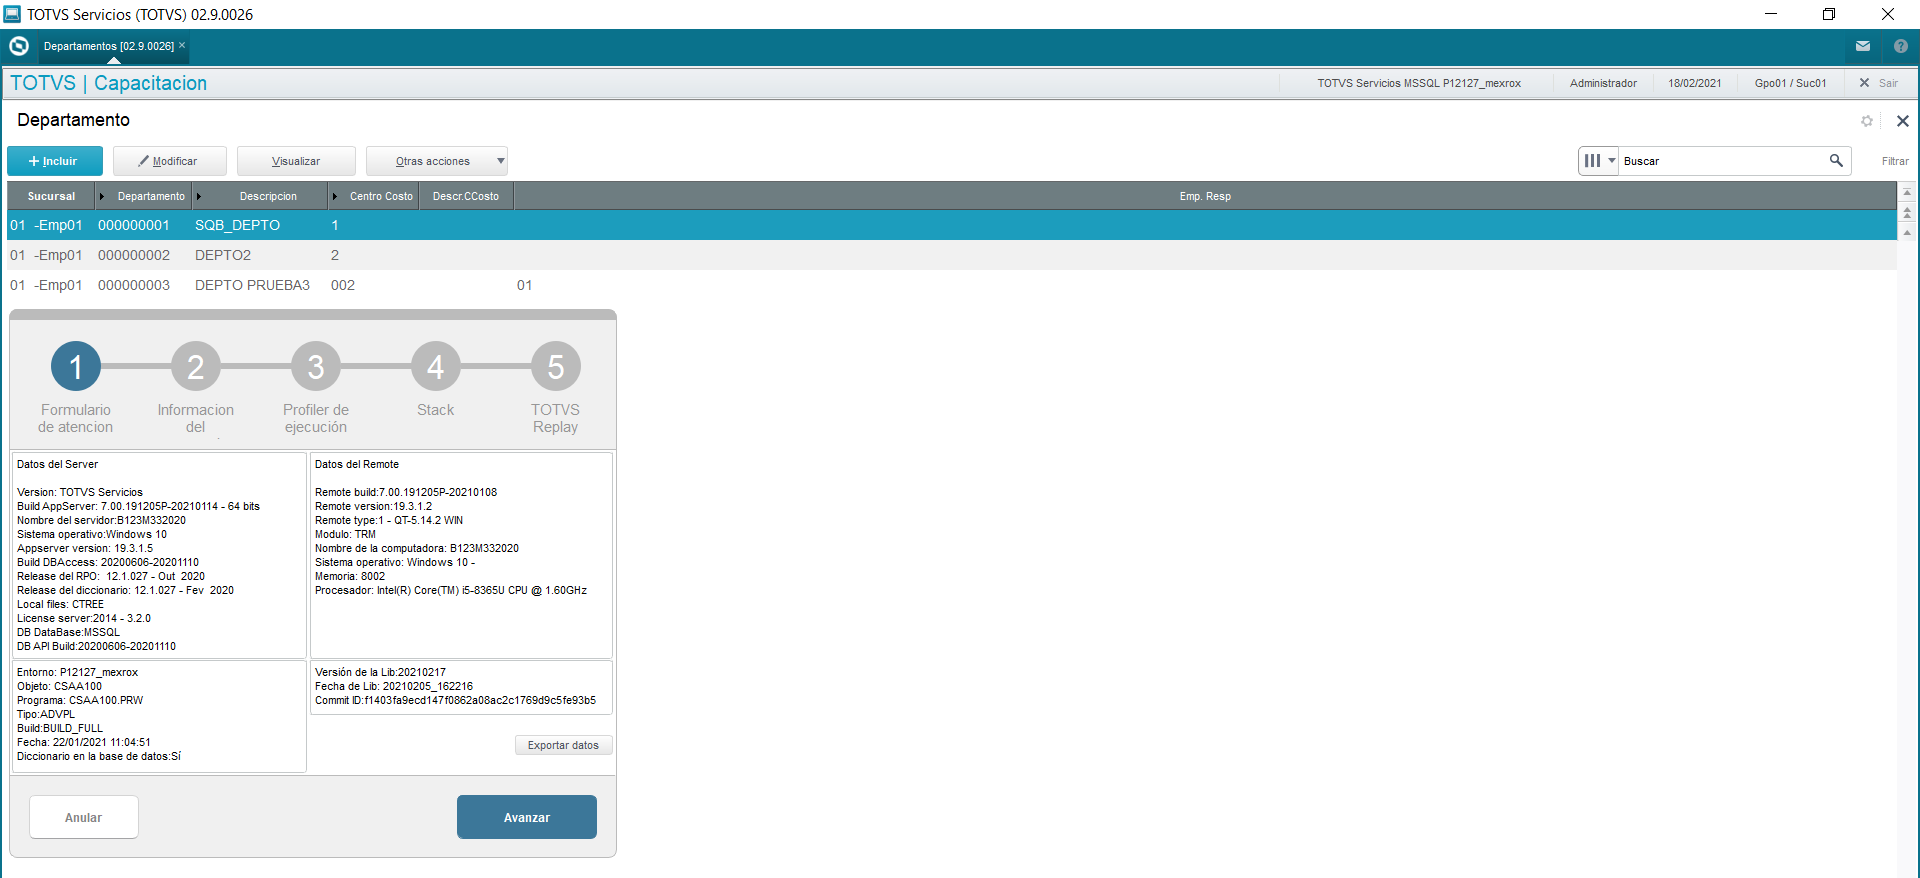Open the mail envelope icon
1920x878 pixels.
point(1863,46)
